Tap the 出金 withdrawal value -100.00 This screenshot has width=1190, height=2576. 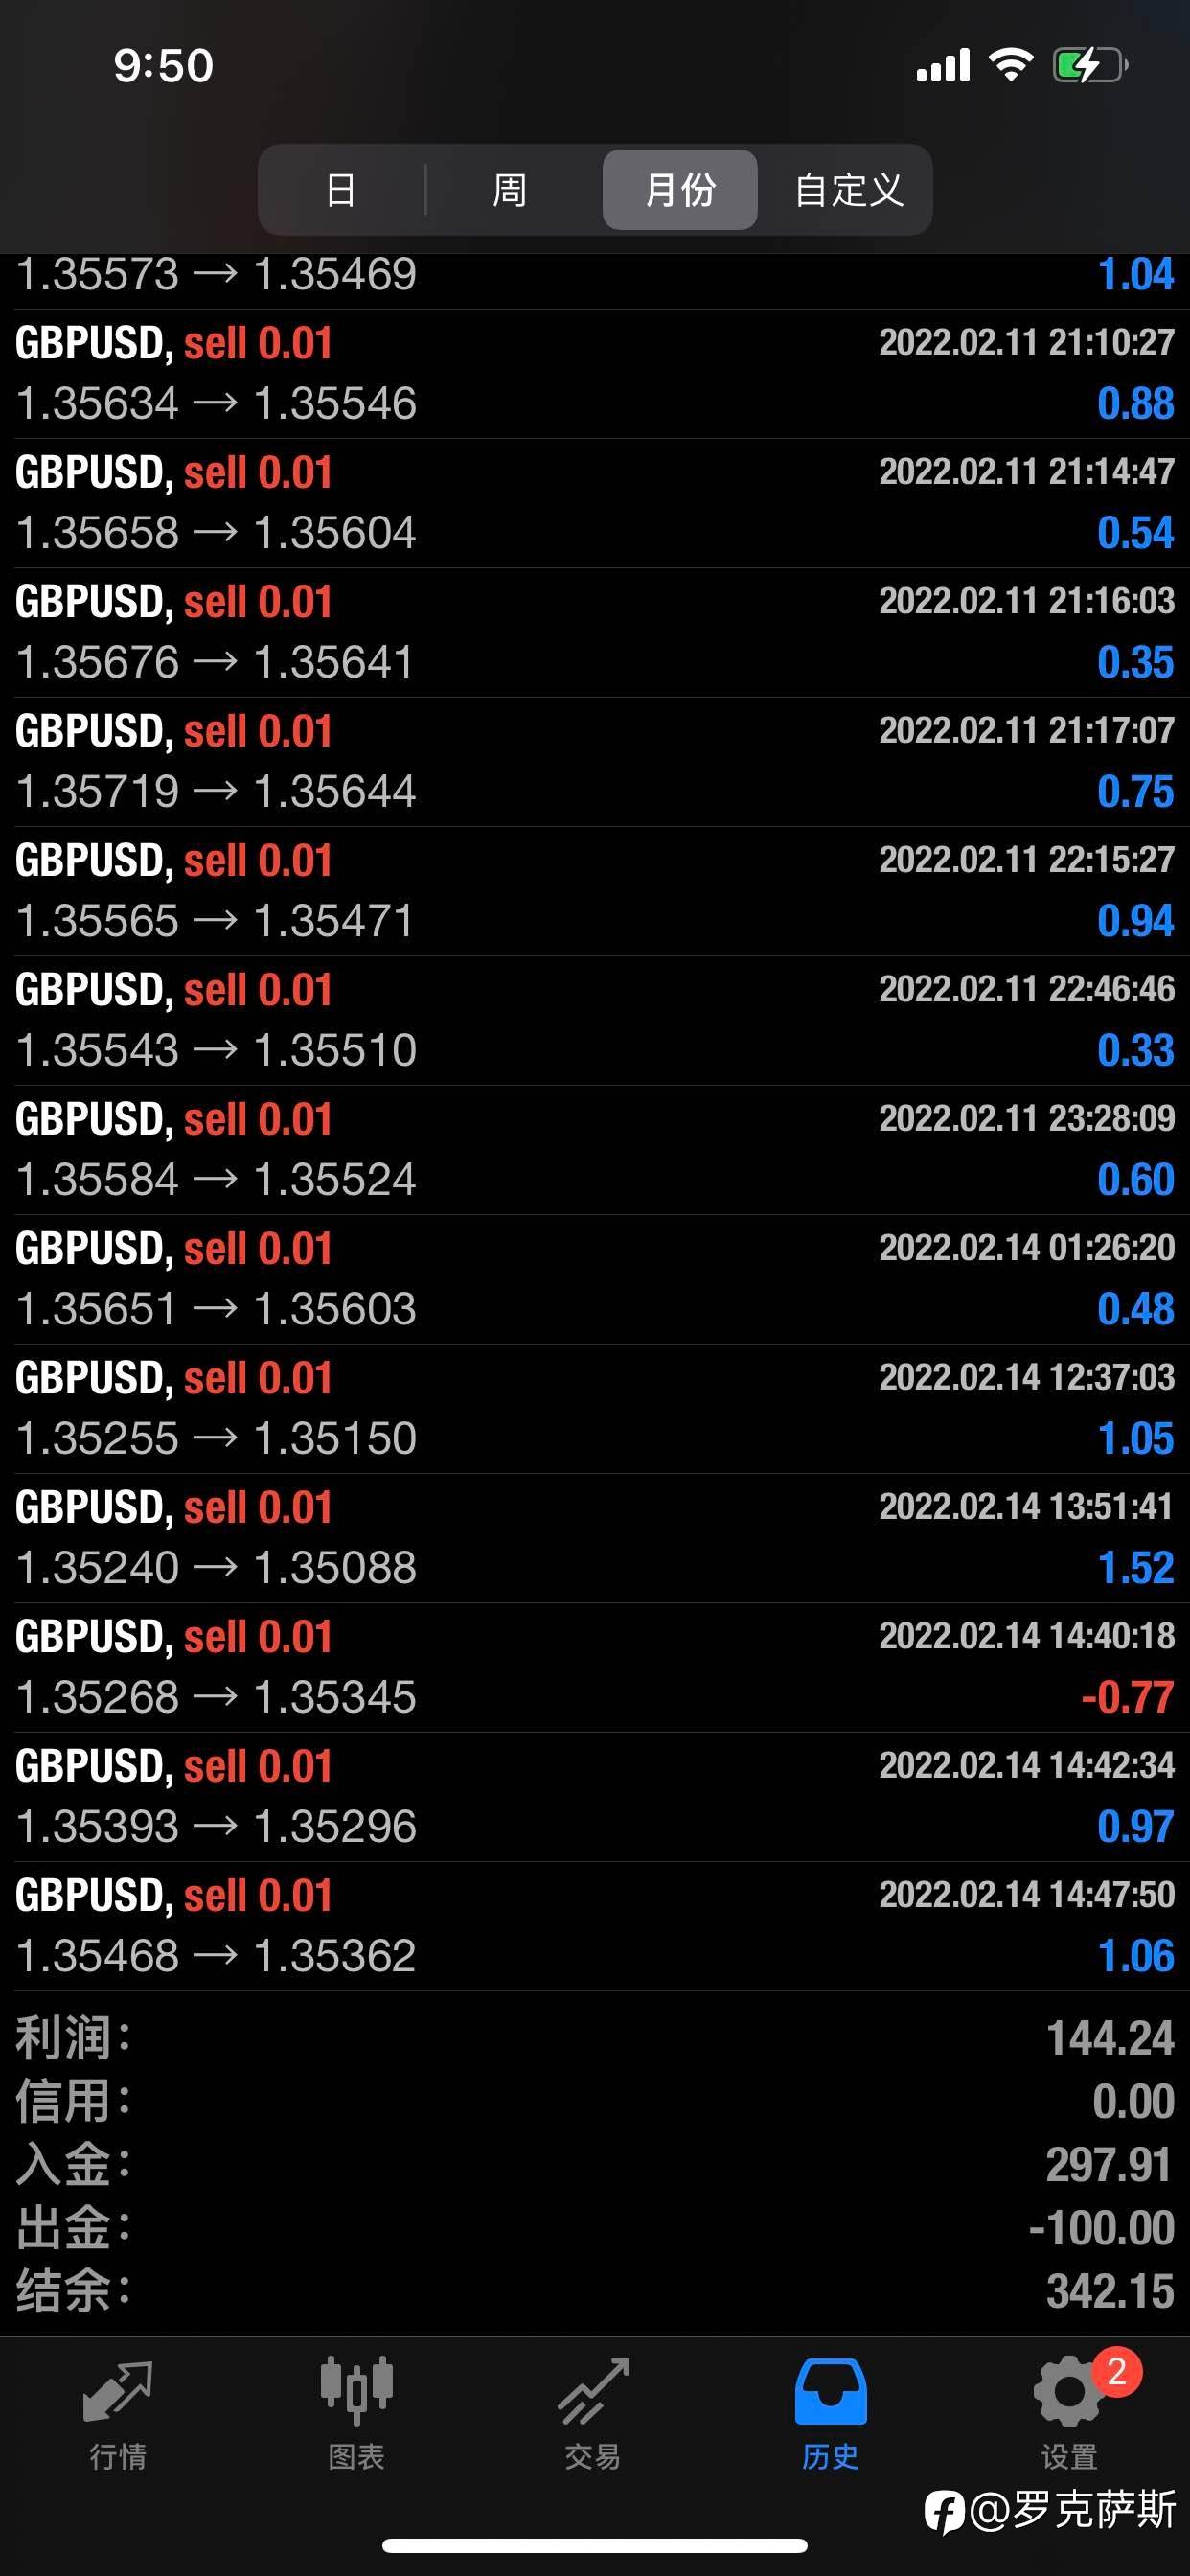click(1102, 2228)
